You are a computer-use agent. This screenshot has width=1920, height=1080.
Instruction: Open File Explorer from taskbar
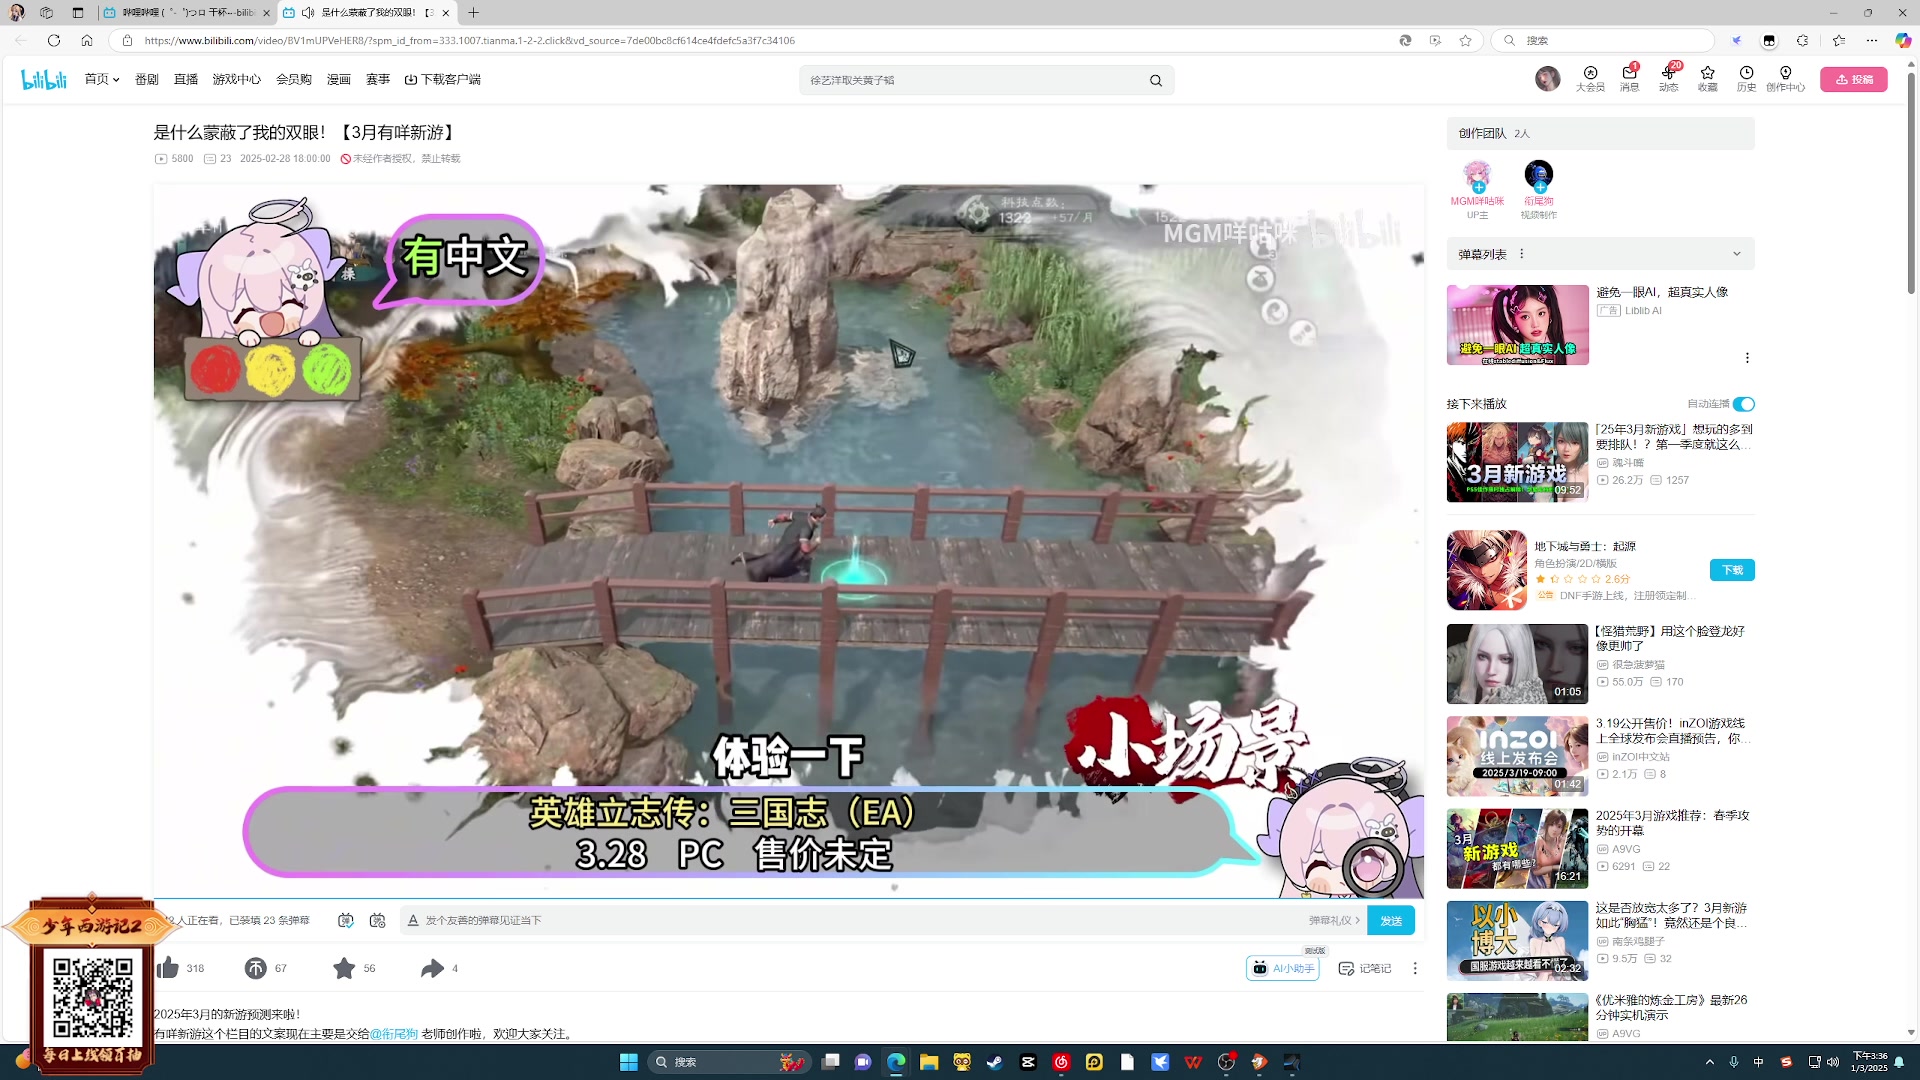929,1062
